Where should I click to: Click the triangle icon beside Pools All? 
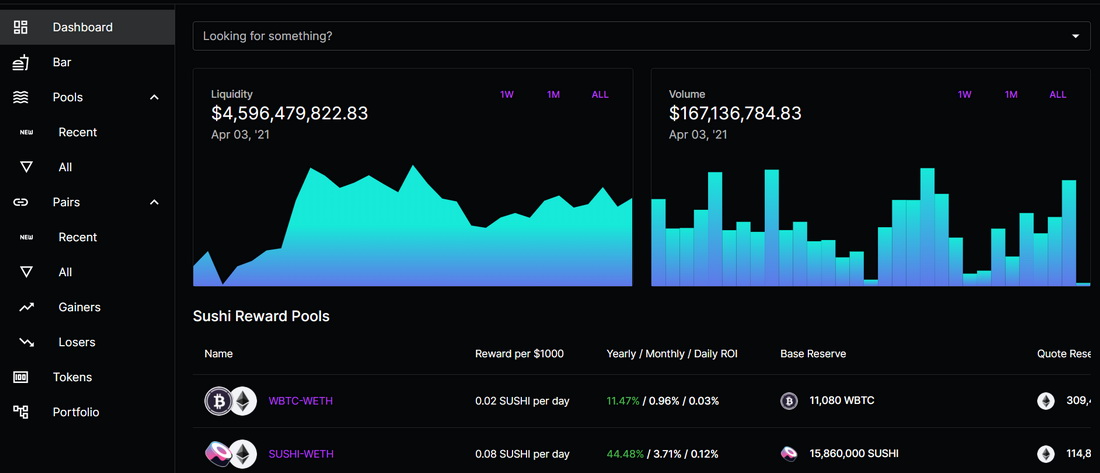(26, 167)
